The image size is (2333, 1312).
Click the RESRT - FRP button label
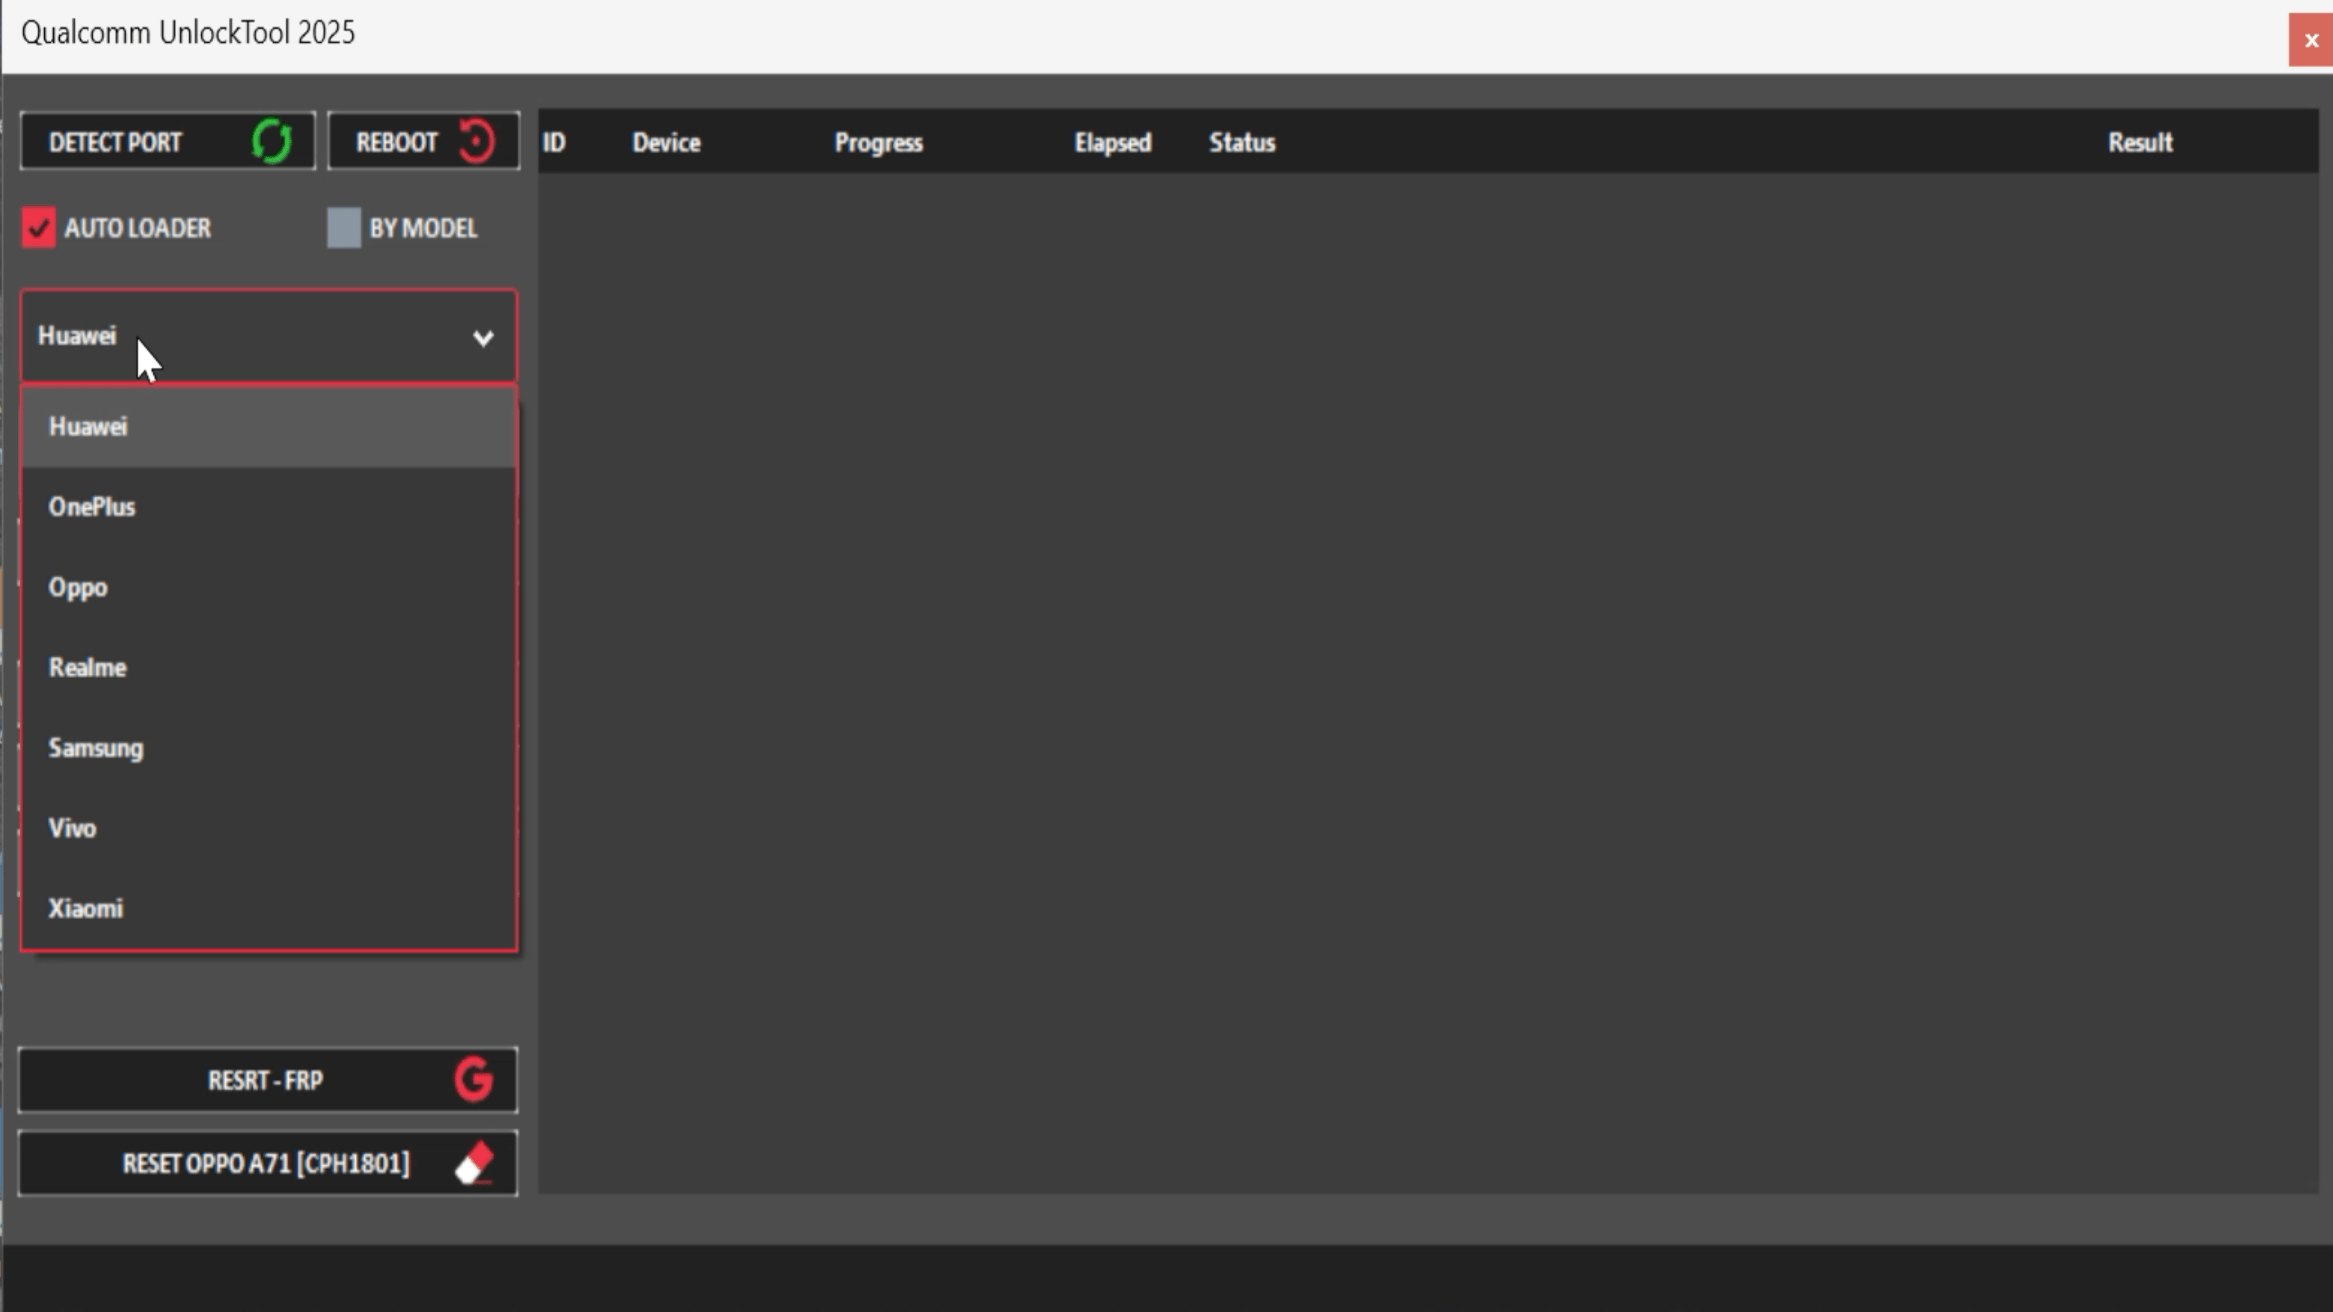265,1080
